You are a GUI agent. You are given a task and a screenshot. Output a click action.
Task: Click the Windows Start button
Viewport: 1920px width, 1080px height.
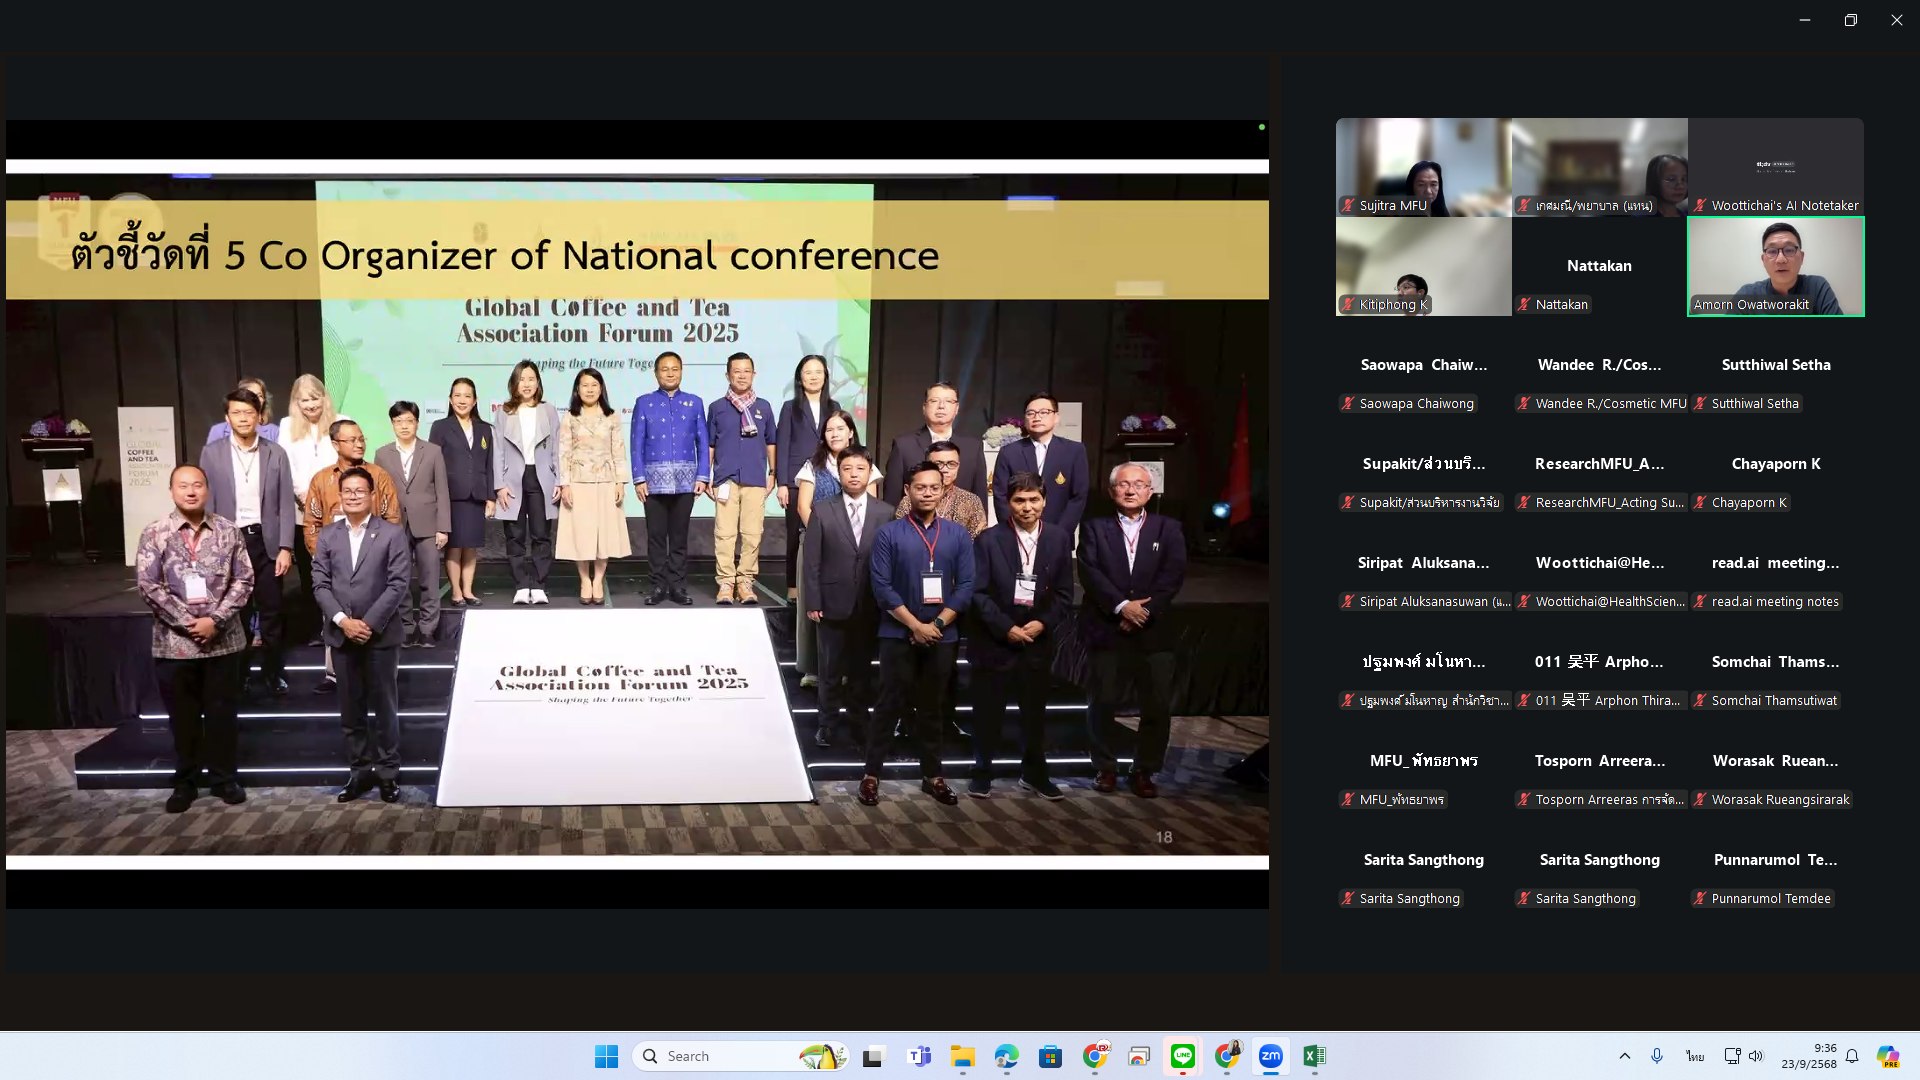pos(606,1056)
